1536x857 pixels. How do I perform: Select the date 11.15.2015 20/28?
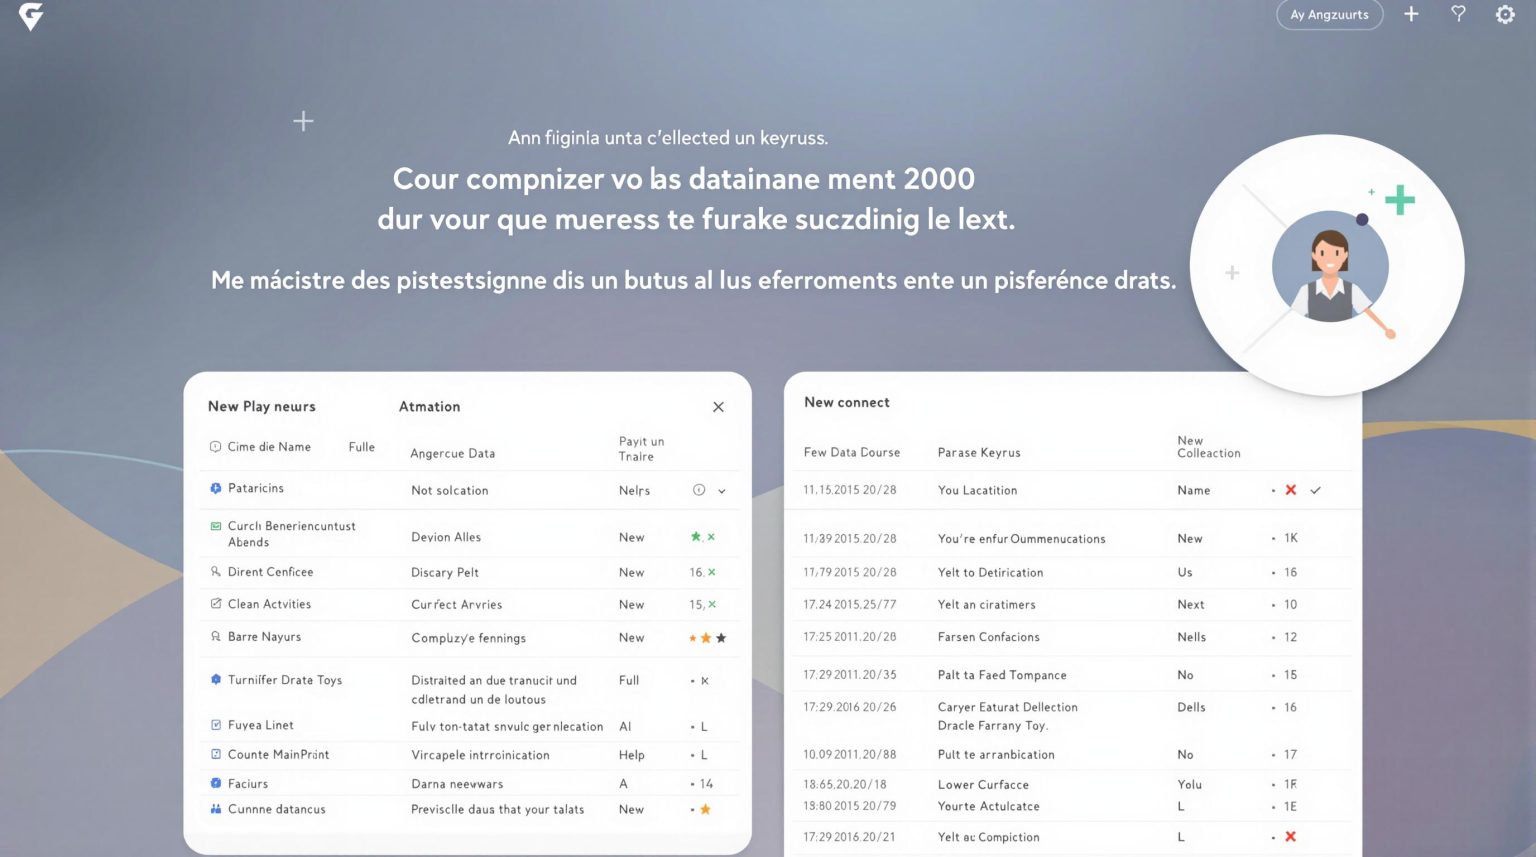pyautogui.click(x=850, y=490)
